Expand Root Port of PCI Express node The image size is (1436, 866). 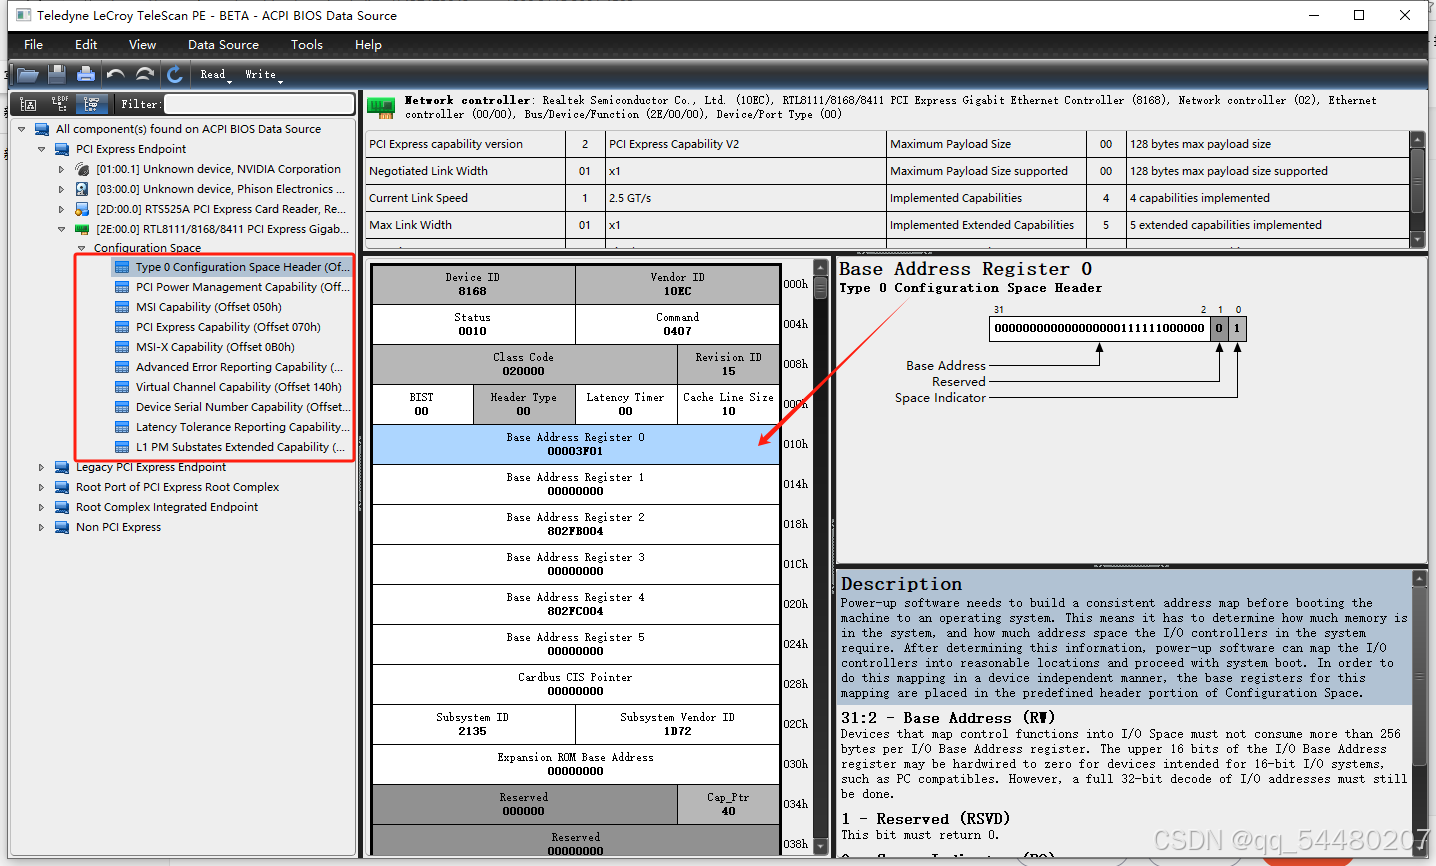(x=42, y=487)
